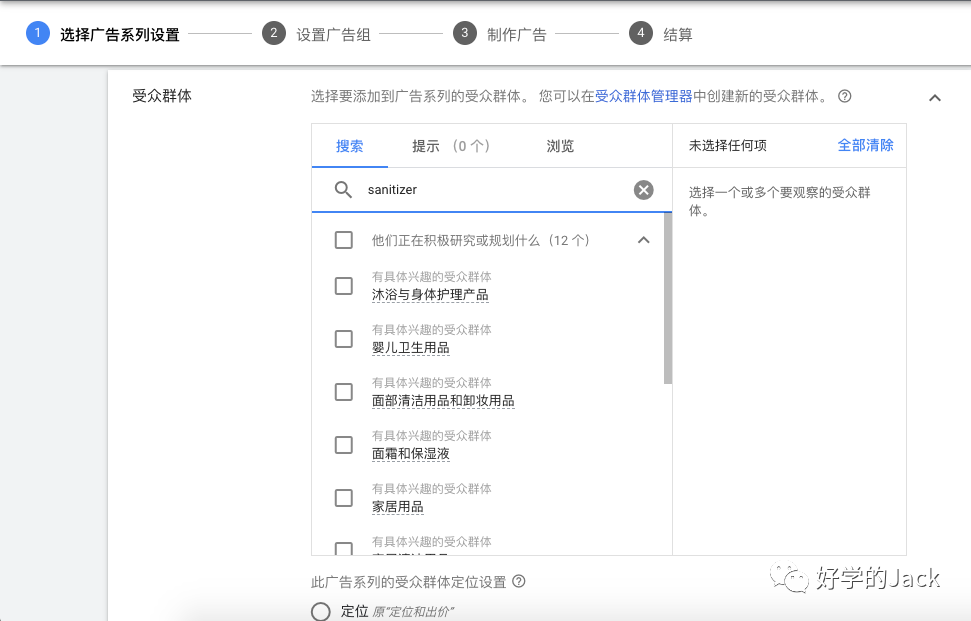Select 婴儿卫生用品 checkbox

click(x=344, y=338)
